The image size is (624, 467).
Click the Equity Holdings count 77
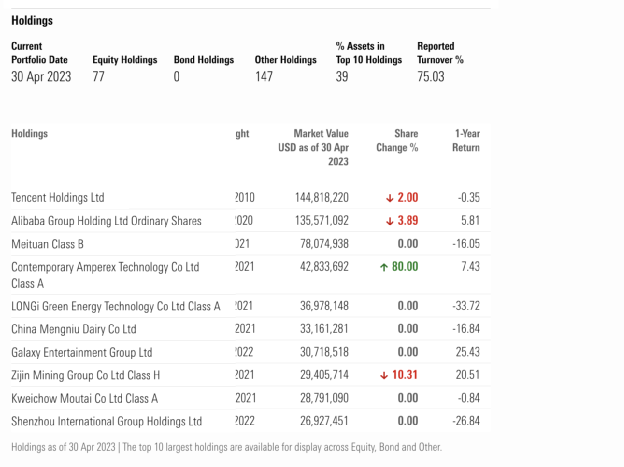[98, 77]
